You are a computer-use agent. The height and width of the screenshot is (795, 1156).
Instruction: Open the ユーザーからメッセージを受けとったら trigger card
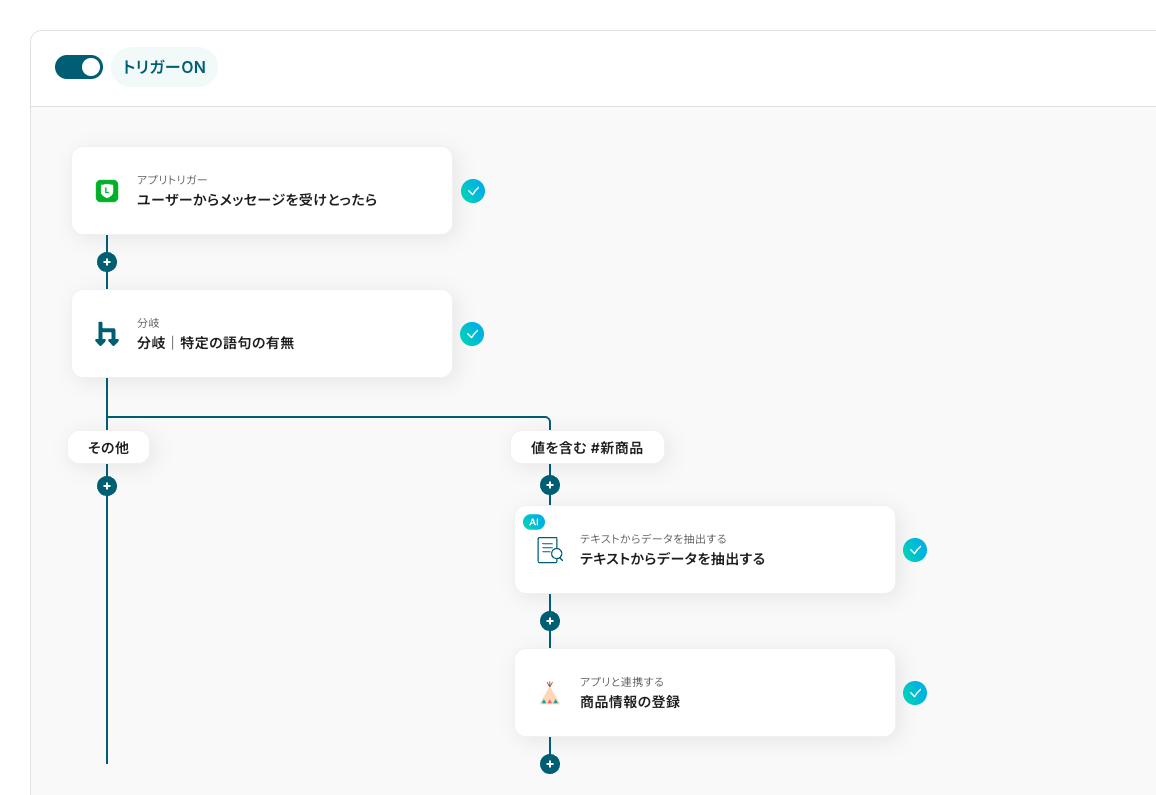[262, 191]
